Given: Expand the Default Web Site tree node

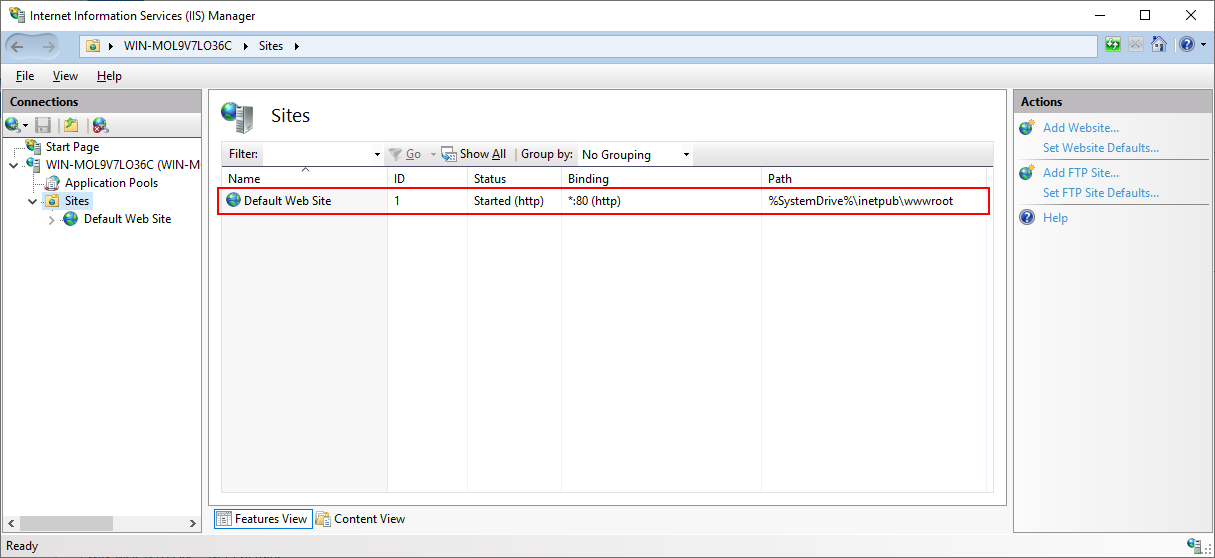Looking at the screenshot, I should tap(52, 220).
